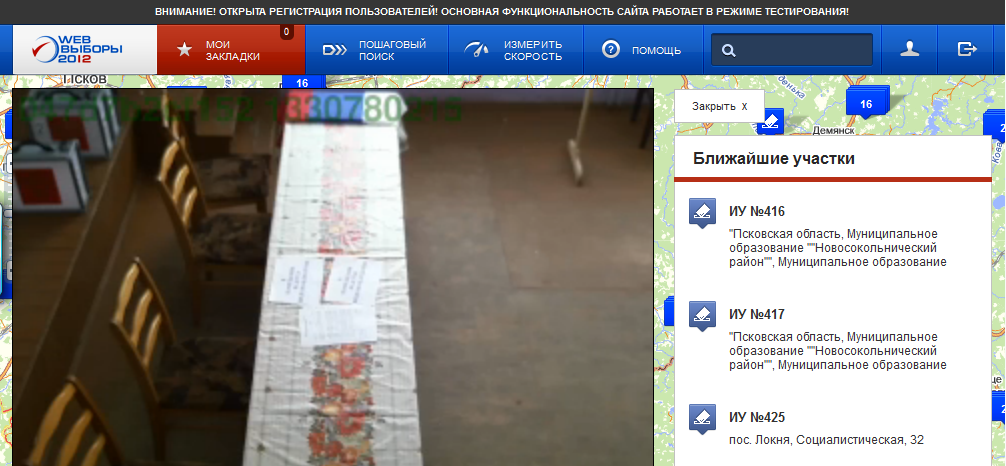
Task: Click address пос. Локня, Социалистическая, 32
Action: tap(826, 440)
